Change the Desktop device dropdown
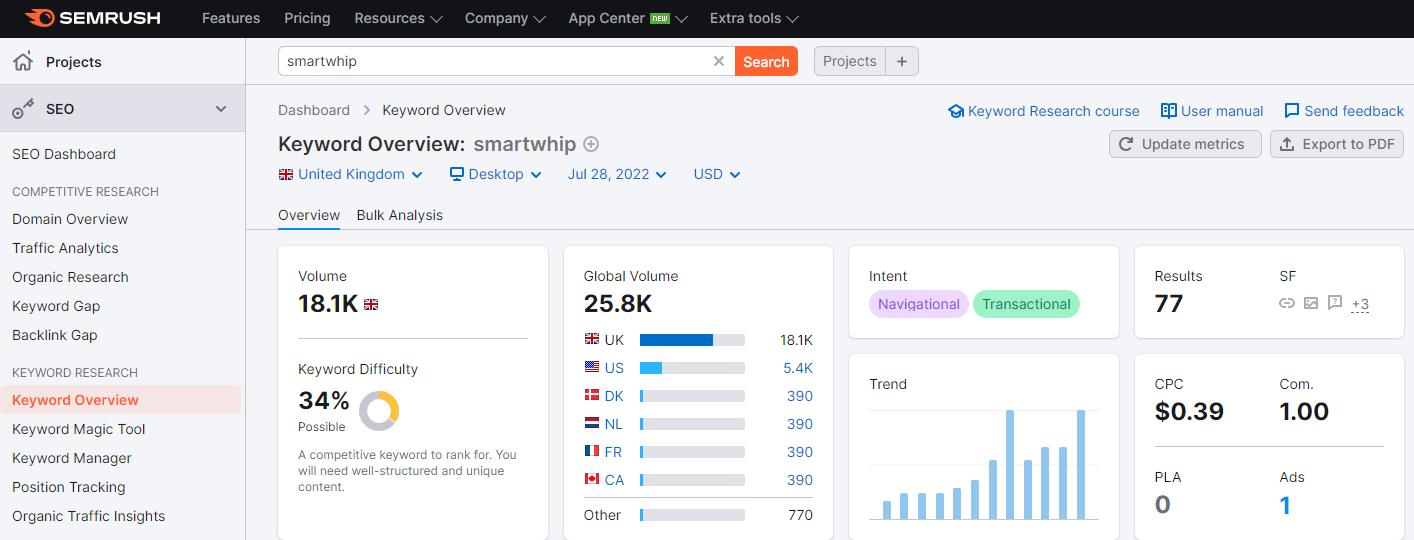Screen dimensions: 1414x540 click(496, 174)
